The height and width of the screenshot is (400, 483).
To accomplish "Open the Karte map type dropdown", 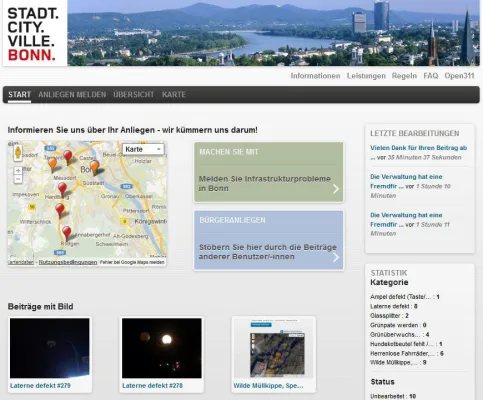I will point(143,149).
